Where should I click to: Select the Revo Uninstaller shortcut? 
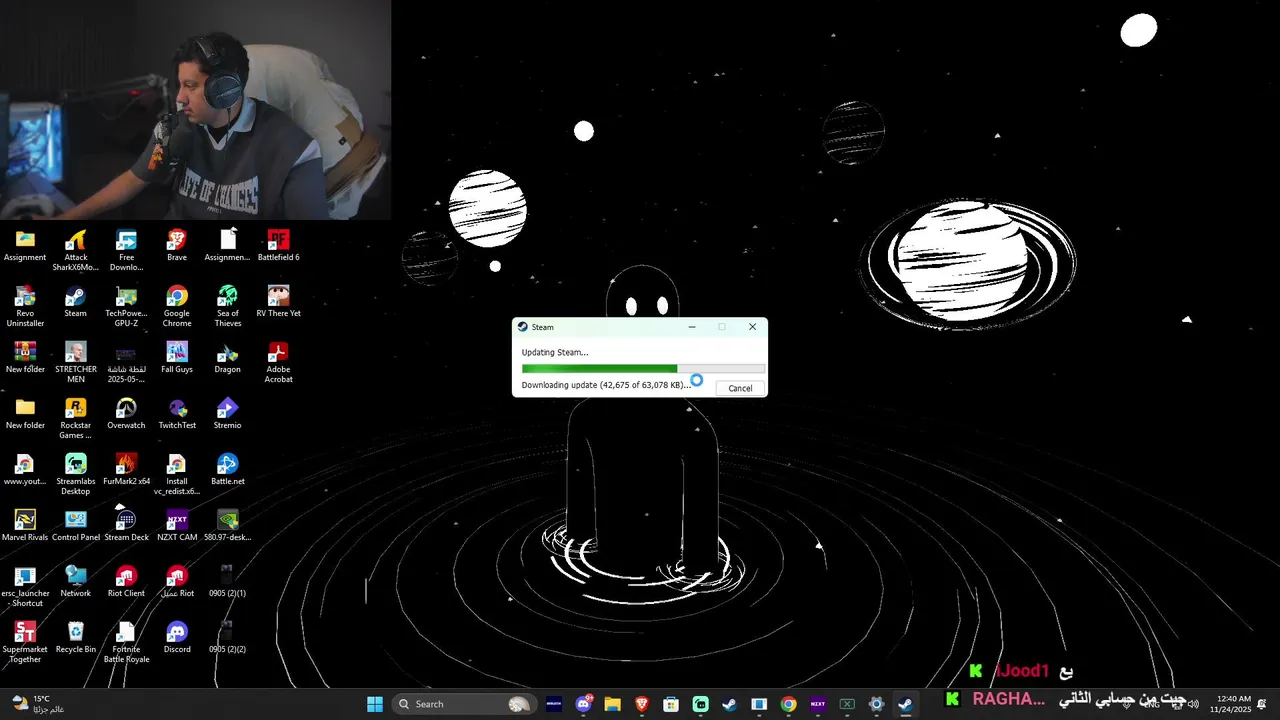pyautogui.click(x=25, y=306)
